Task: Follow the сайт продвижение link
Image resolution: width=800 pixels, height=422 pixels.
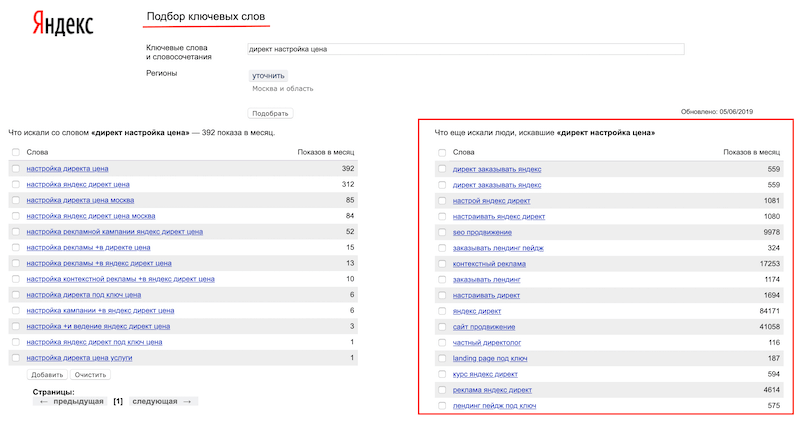Action: tap(484, 327)
